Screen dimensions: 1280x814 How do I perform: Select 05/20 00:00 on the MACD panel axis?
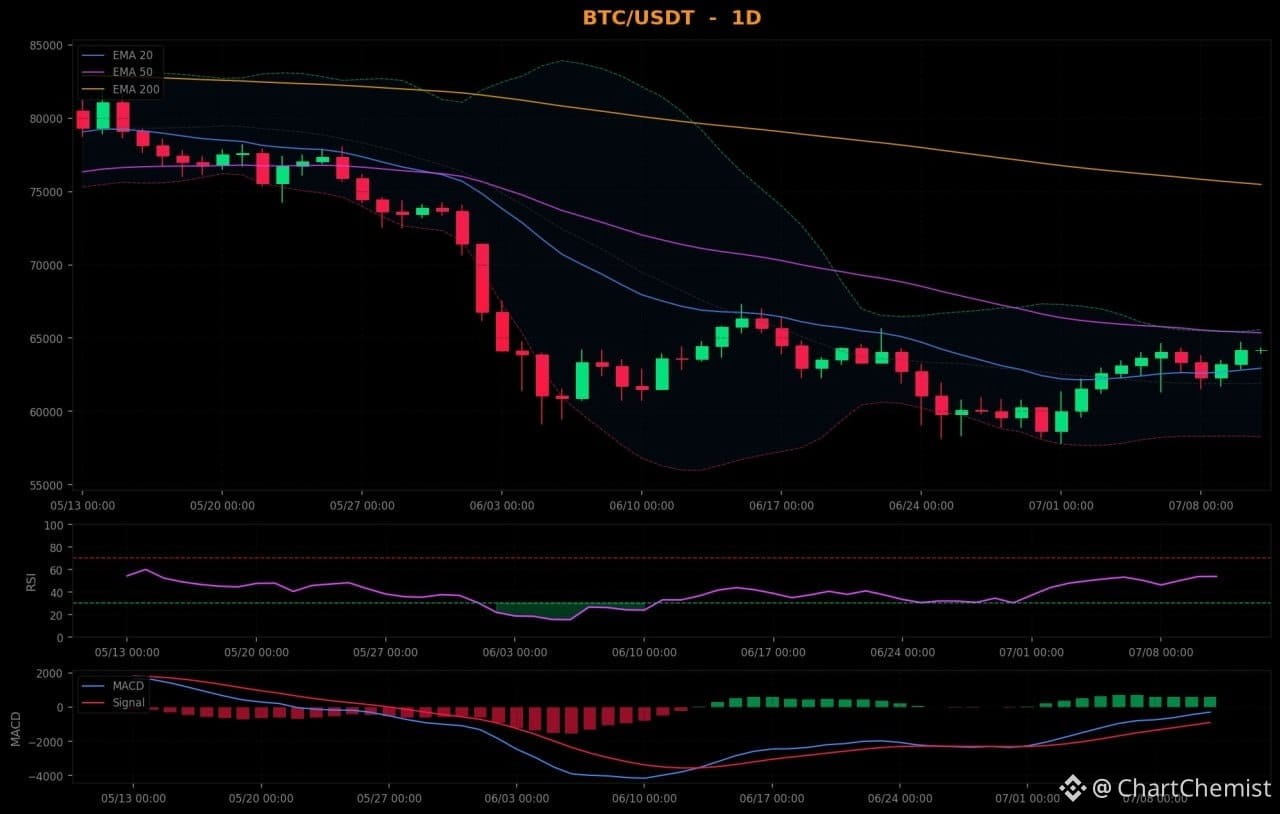[x=260, y=798]
